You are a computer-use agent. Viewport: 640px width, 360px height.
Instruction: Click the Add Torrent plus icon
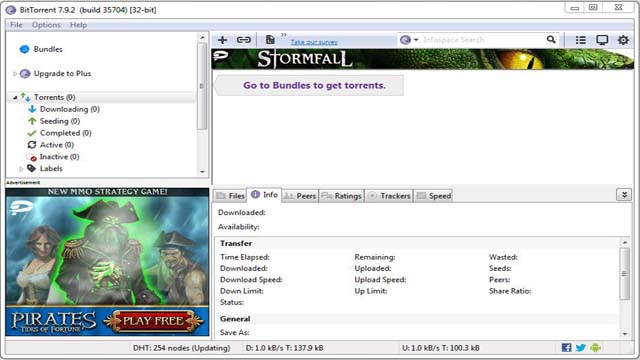pyautogui.click(x=222, y=40)
